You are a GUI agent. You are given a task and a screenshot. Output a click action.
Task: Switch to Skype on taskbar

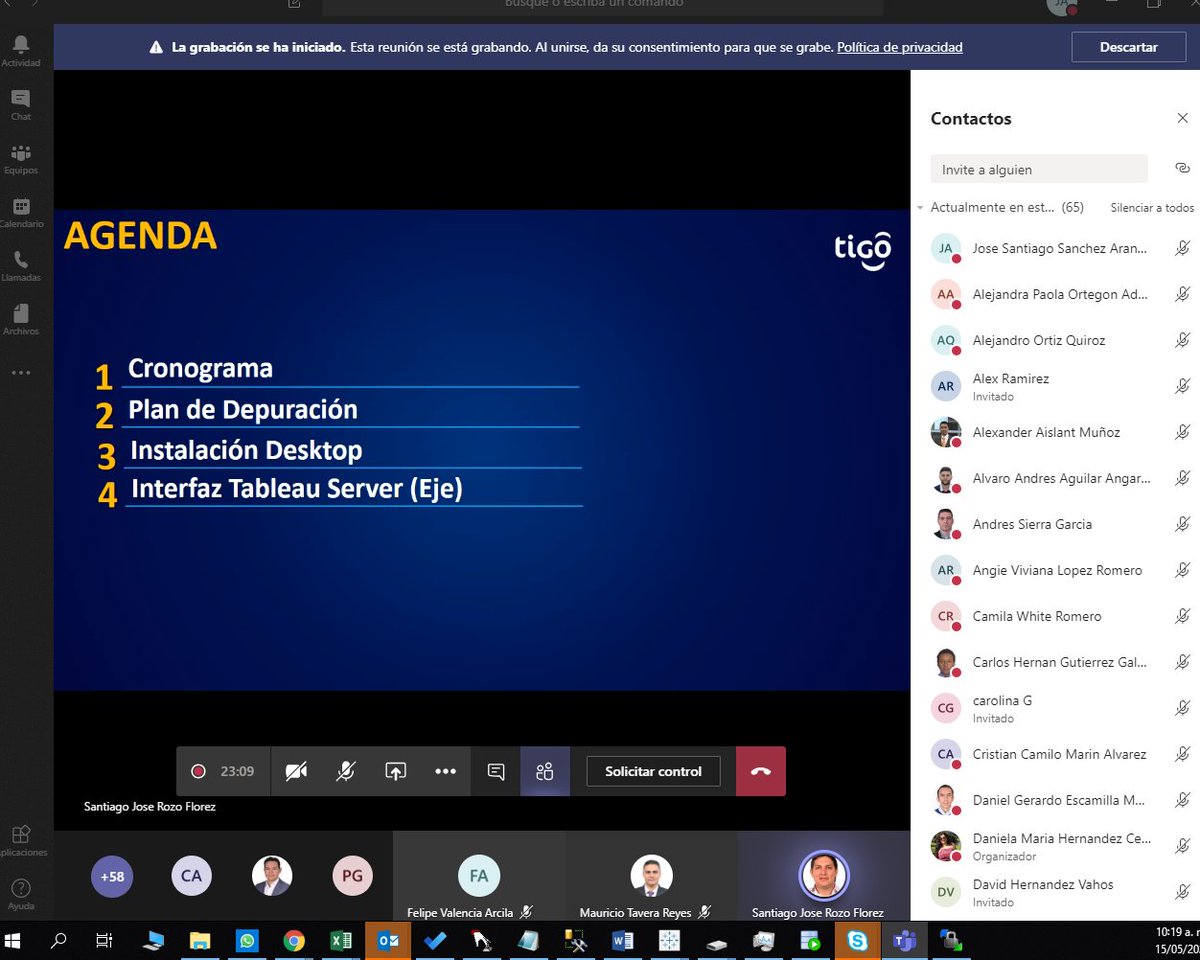[857, 940]
